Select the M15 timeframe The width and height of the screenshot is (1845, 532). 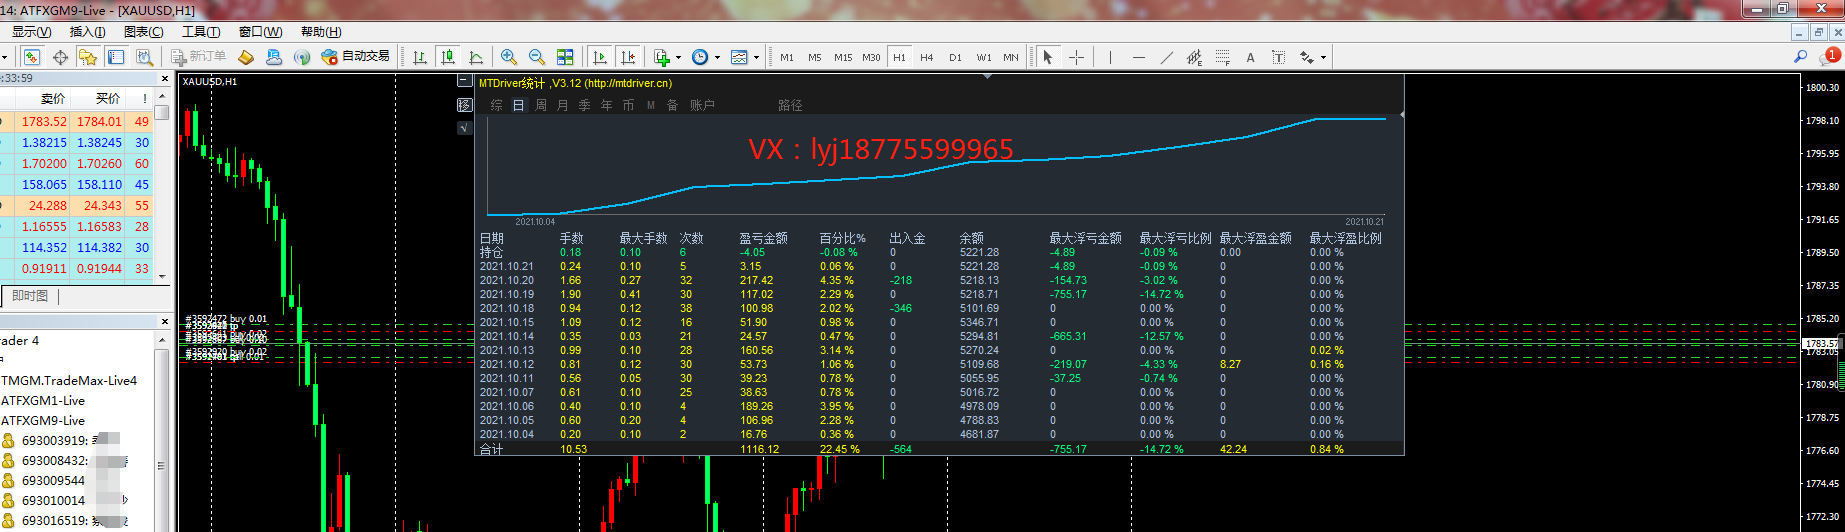[x=843, y=57]
